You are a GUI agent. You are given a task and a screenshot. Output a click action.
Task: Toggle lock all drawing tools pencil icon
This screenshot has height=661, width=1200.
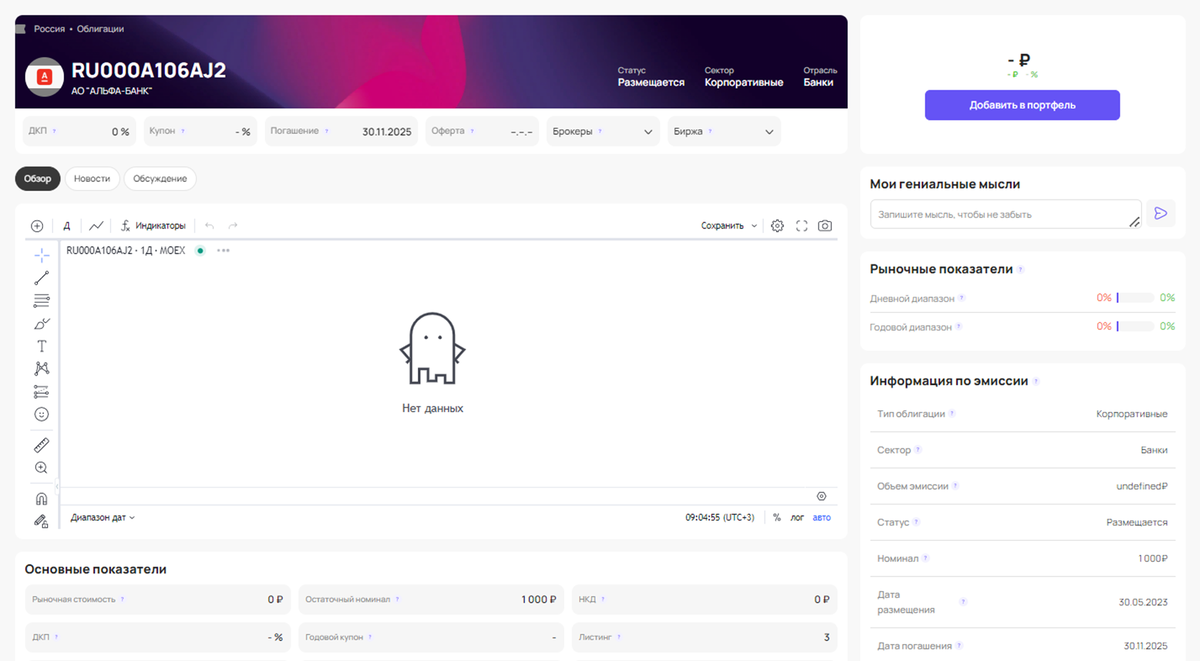tap(42, 521)
